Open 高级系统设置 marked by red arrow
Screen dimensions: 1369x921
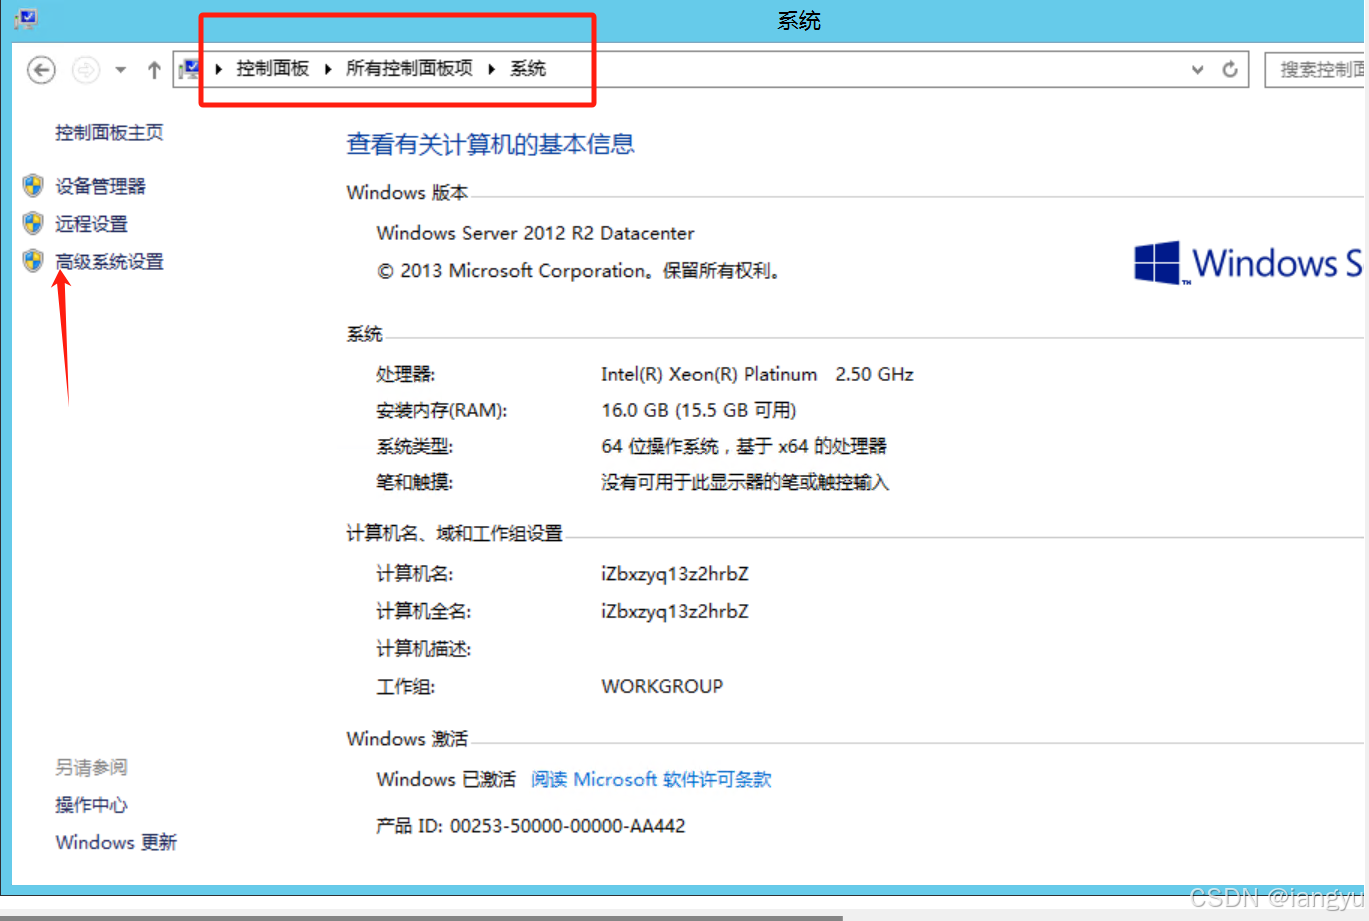[109, 261]
